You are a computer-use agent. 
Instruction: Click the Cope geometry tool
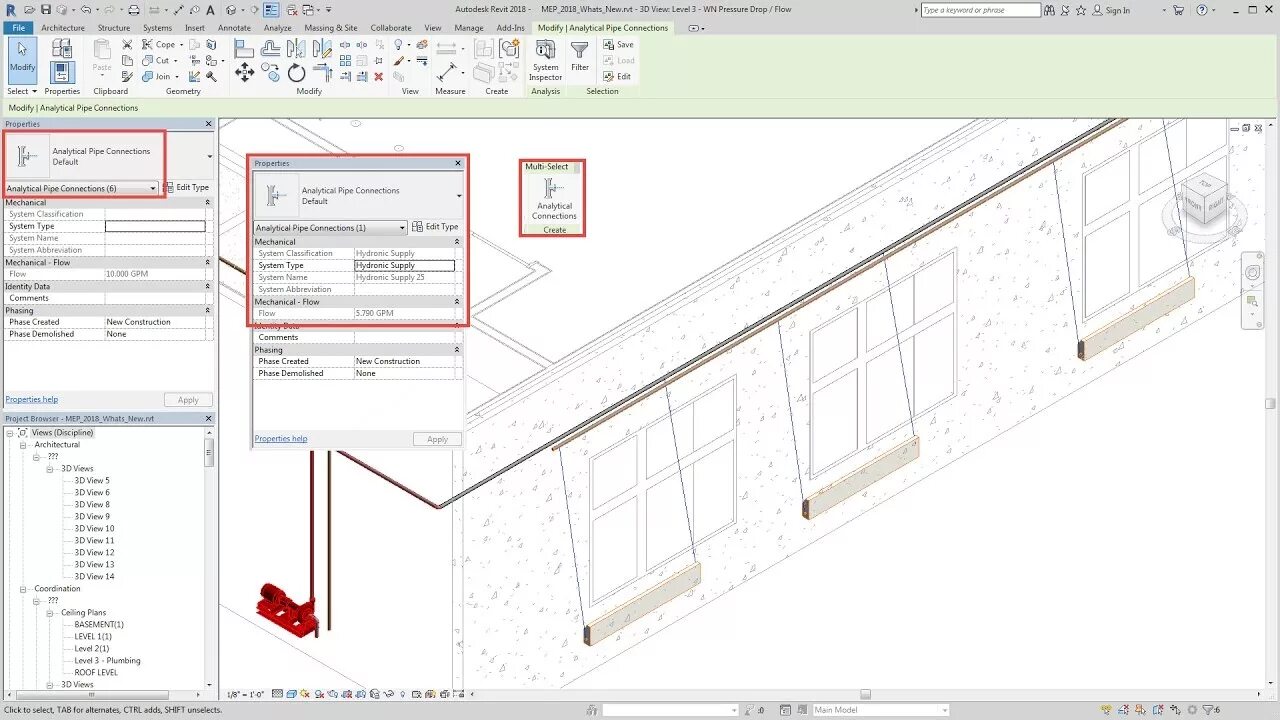point(160,45)
